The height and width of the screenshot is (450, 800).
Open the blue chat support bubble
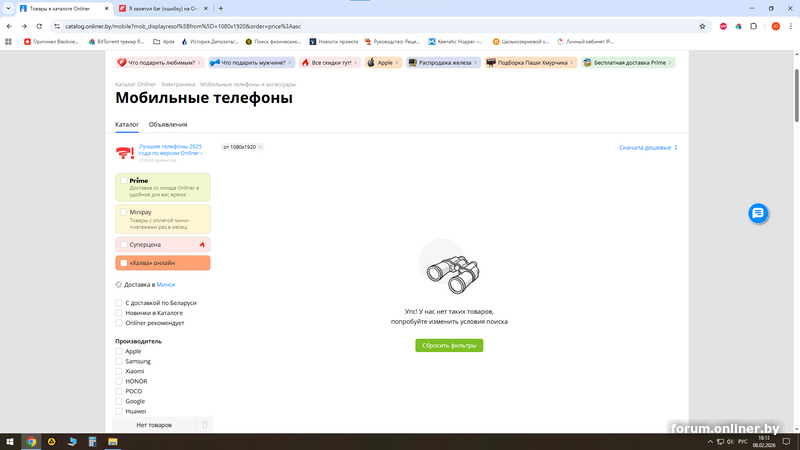758,213
